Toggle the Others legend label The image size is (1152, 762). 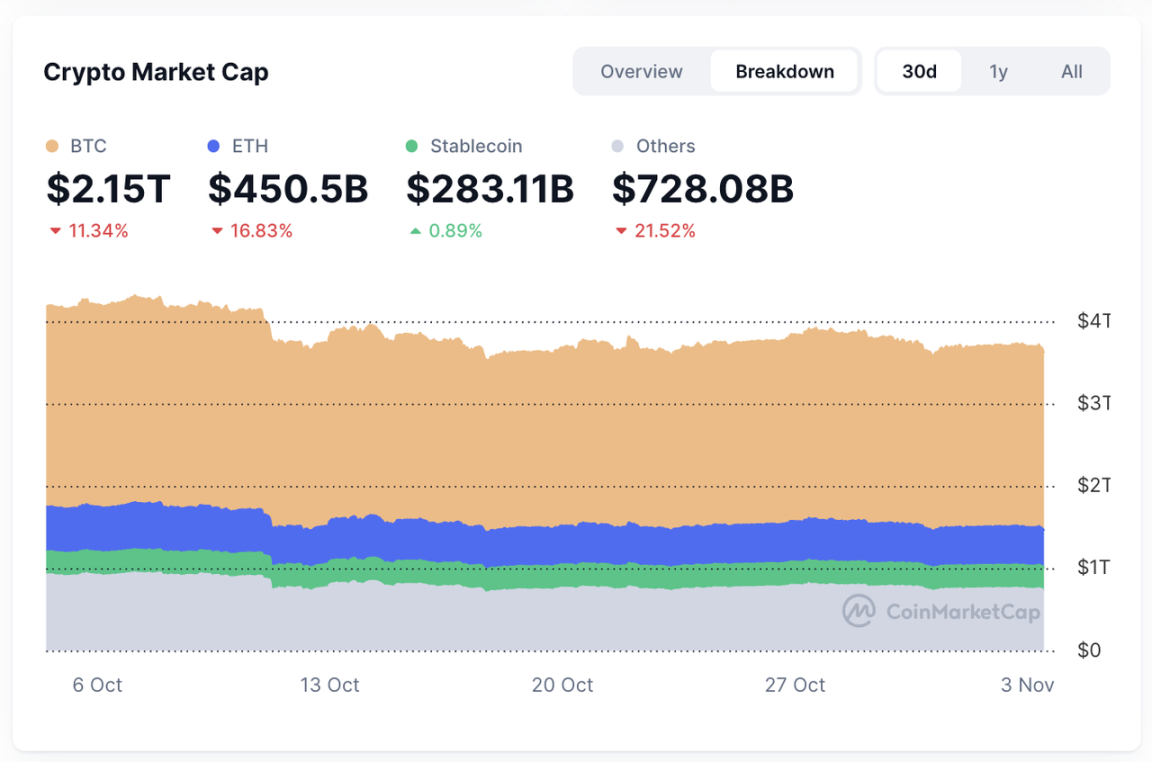tap(665, 146)
